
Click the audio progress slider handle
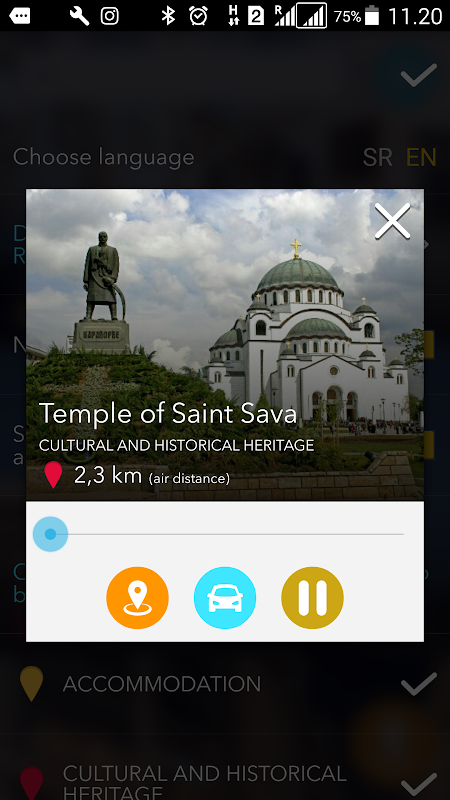coord(50,534)
